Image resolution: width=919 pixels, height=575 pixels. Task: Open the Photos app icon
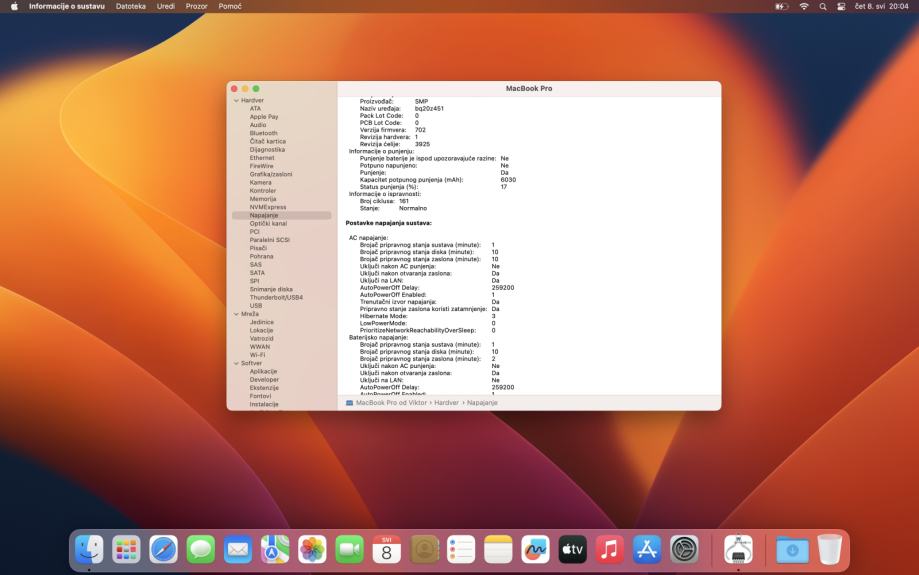[x=312, y=549]
